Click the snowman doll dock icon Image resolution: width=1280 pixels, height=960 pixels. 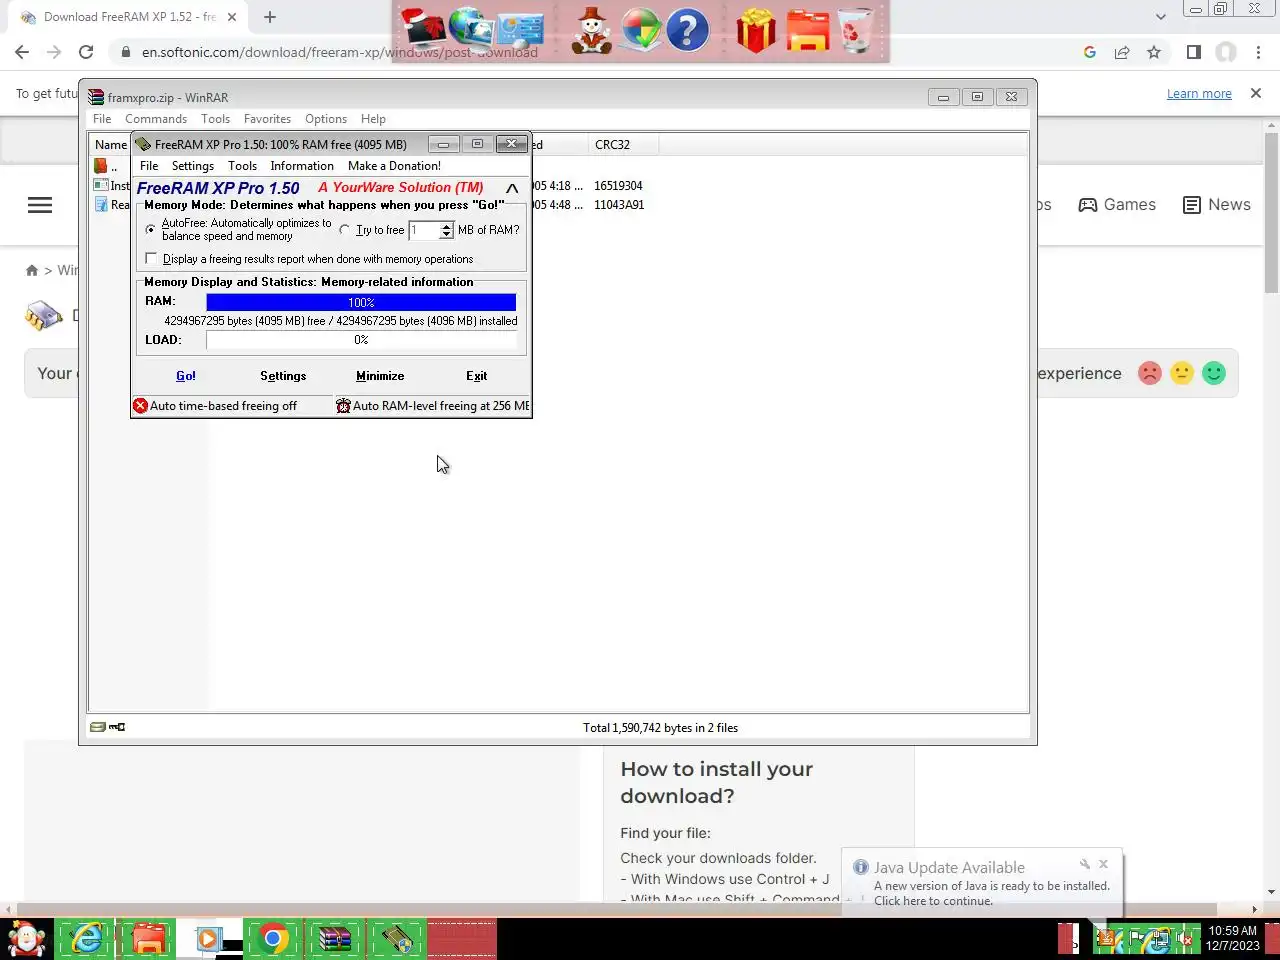click(x=592, y=30)
